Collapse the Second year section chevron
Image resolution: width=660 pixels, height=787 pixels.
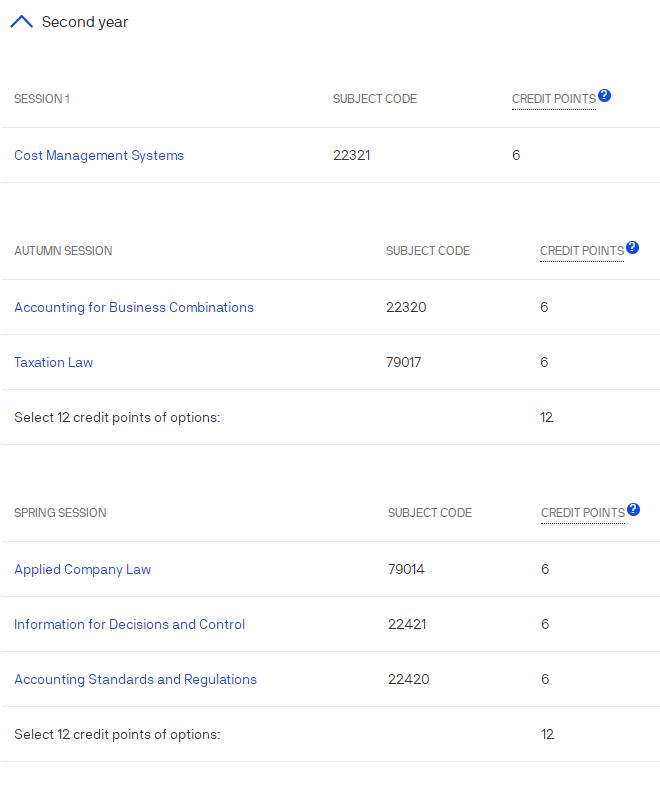[x=22, y=22]
